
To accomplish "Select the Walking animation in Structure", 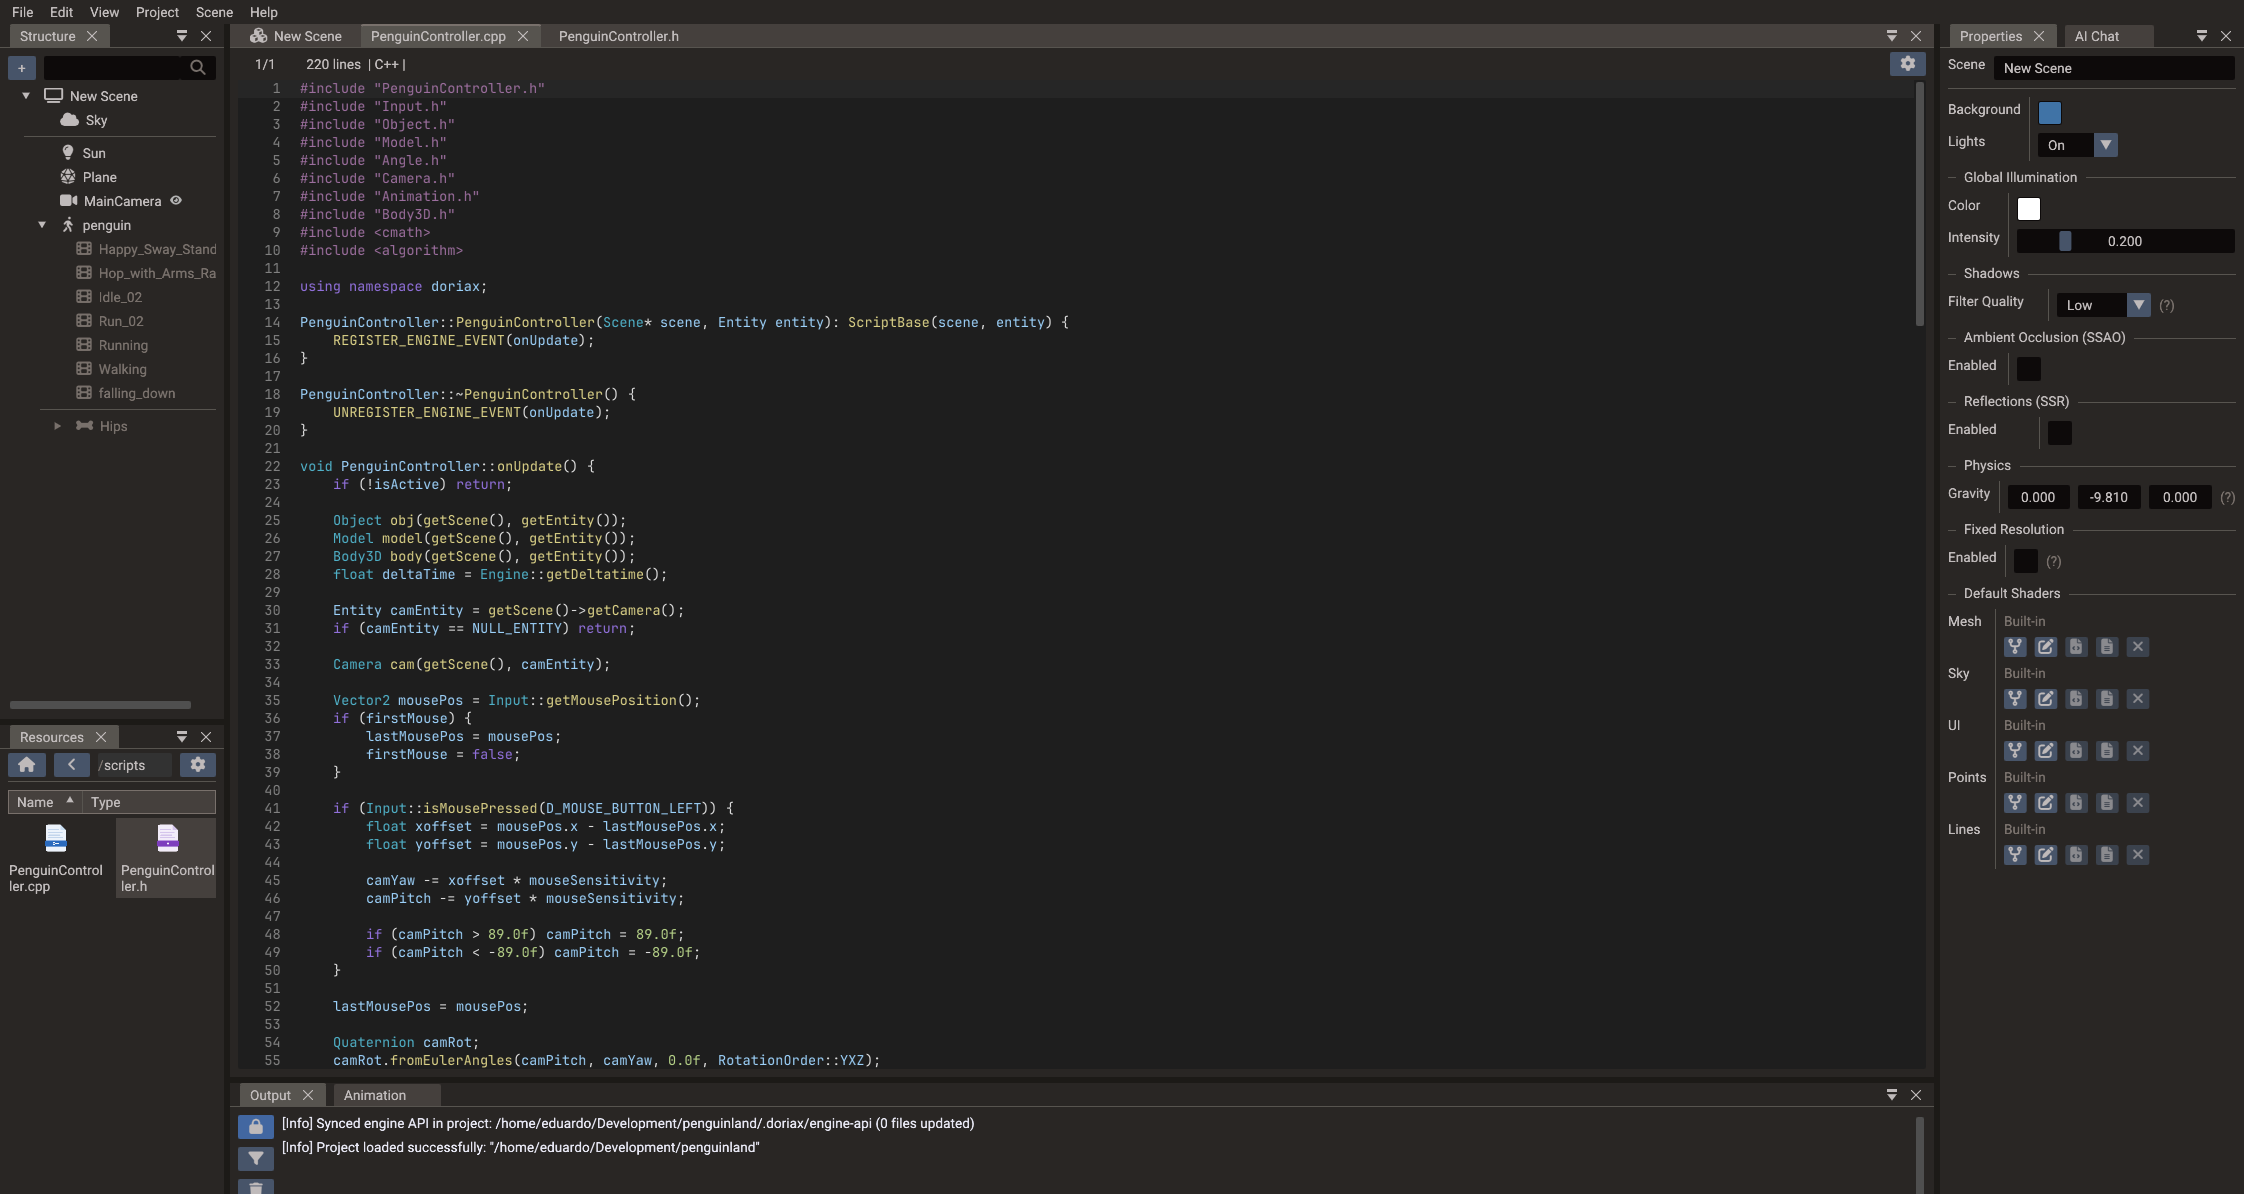I will point(123,369).
